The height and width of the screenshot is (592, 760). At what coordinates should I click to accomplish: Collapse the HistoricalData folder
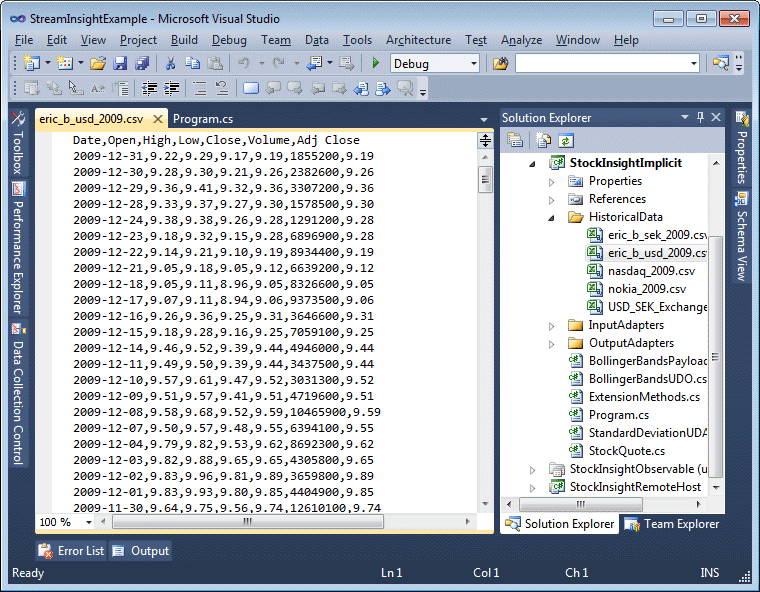click(x=552, y=218)
